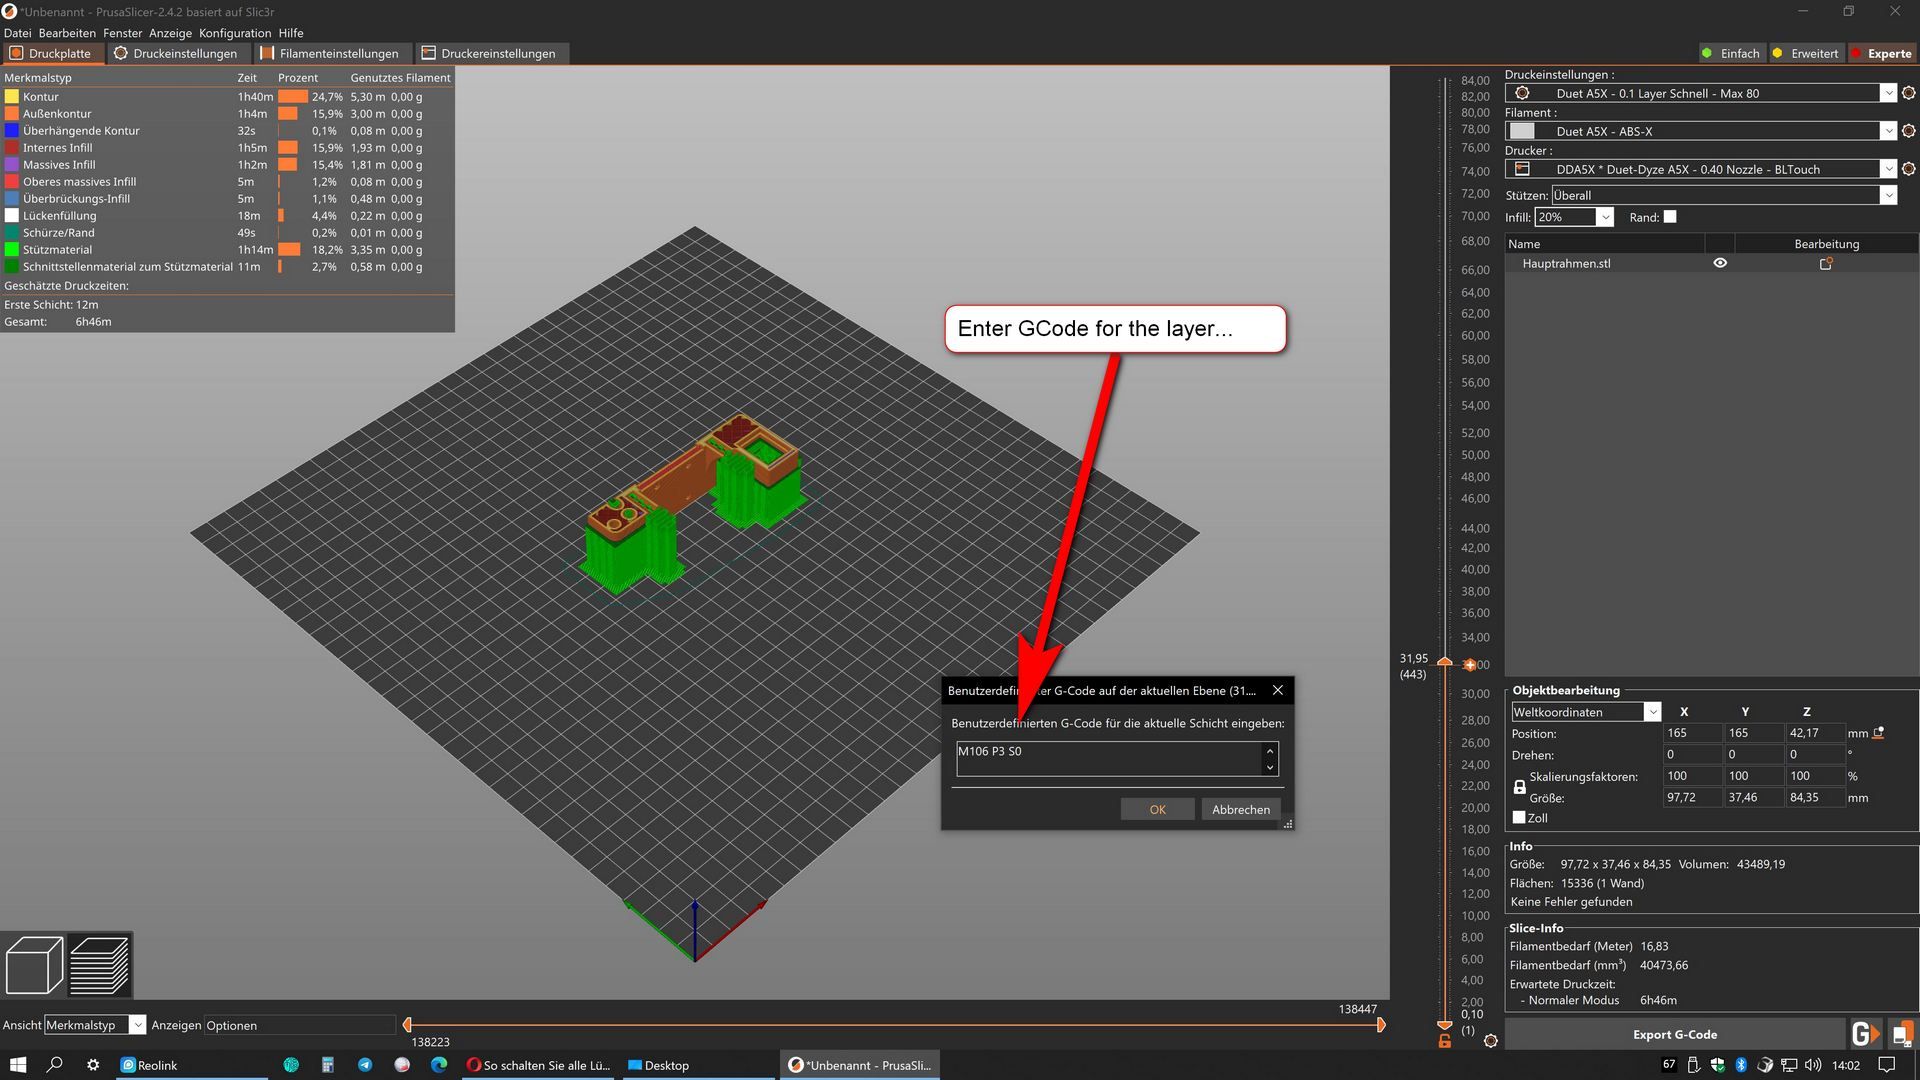Click Abbrechen in G-code dialog
The height and width of the screenshot is (1080, 1920).
point(1241,809)
